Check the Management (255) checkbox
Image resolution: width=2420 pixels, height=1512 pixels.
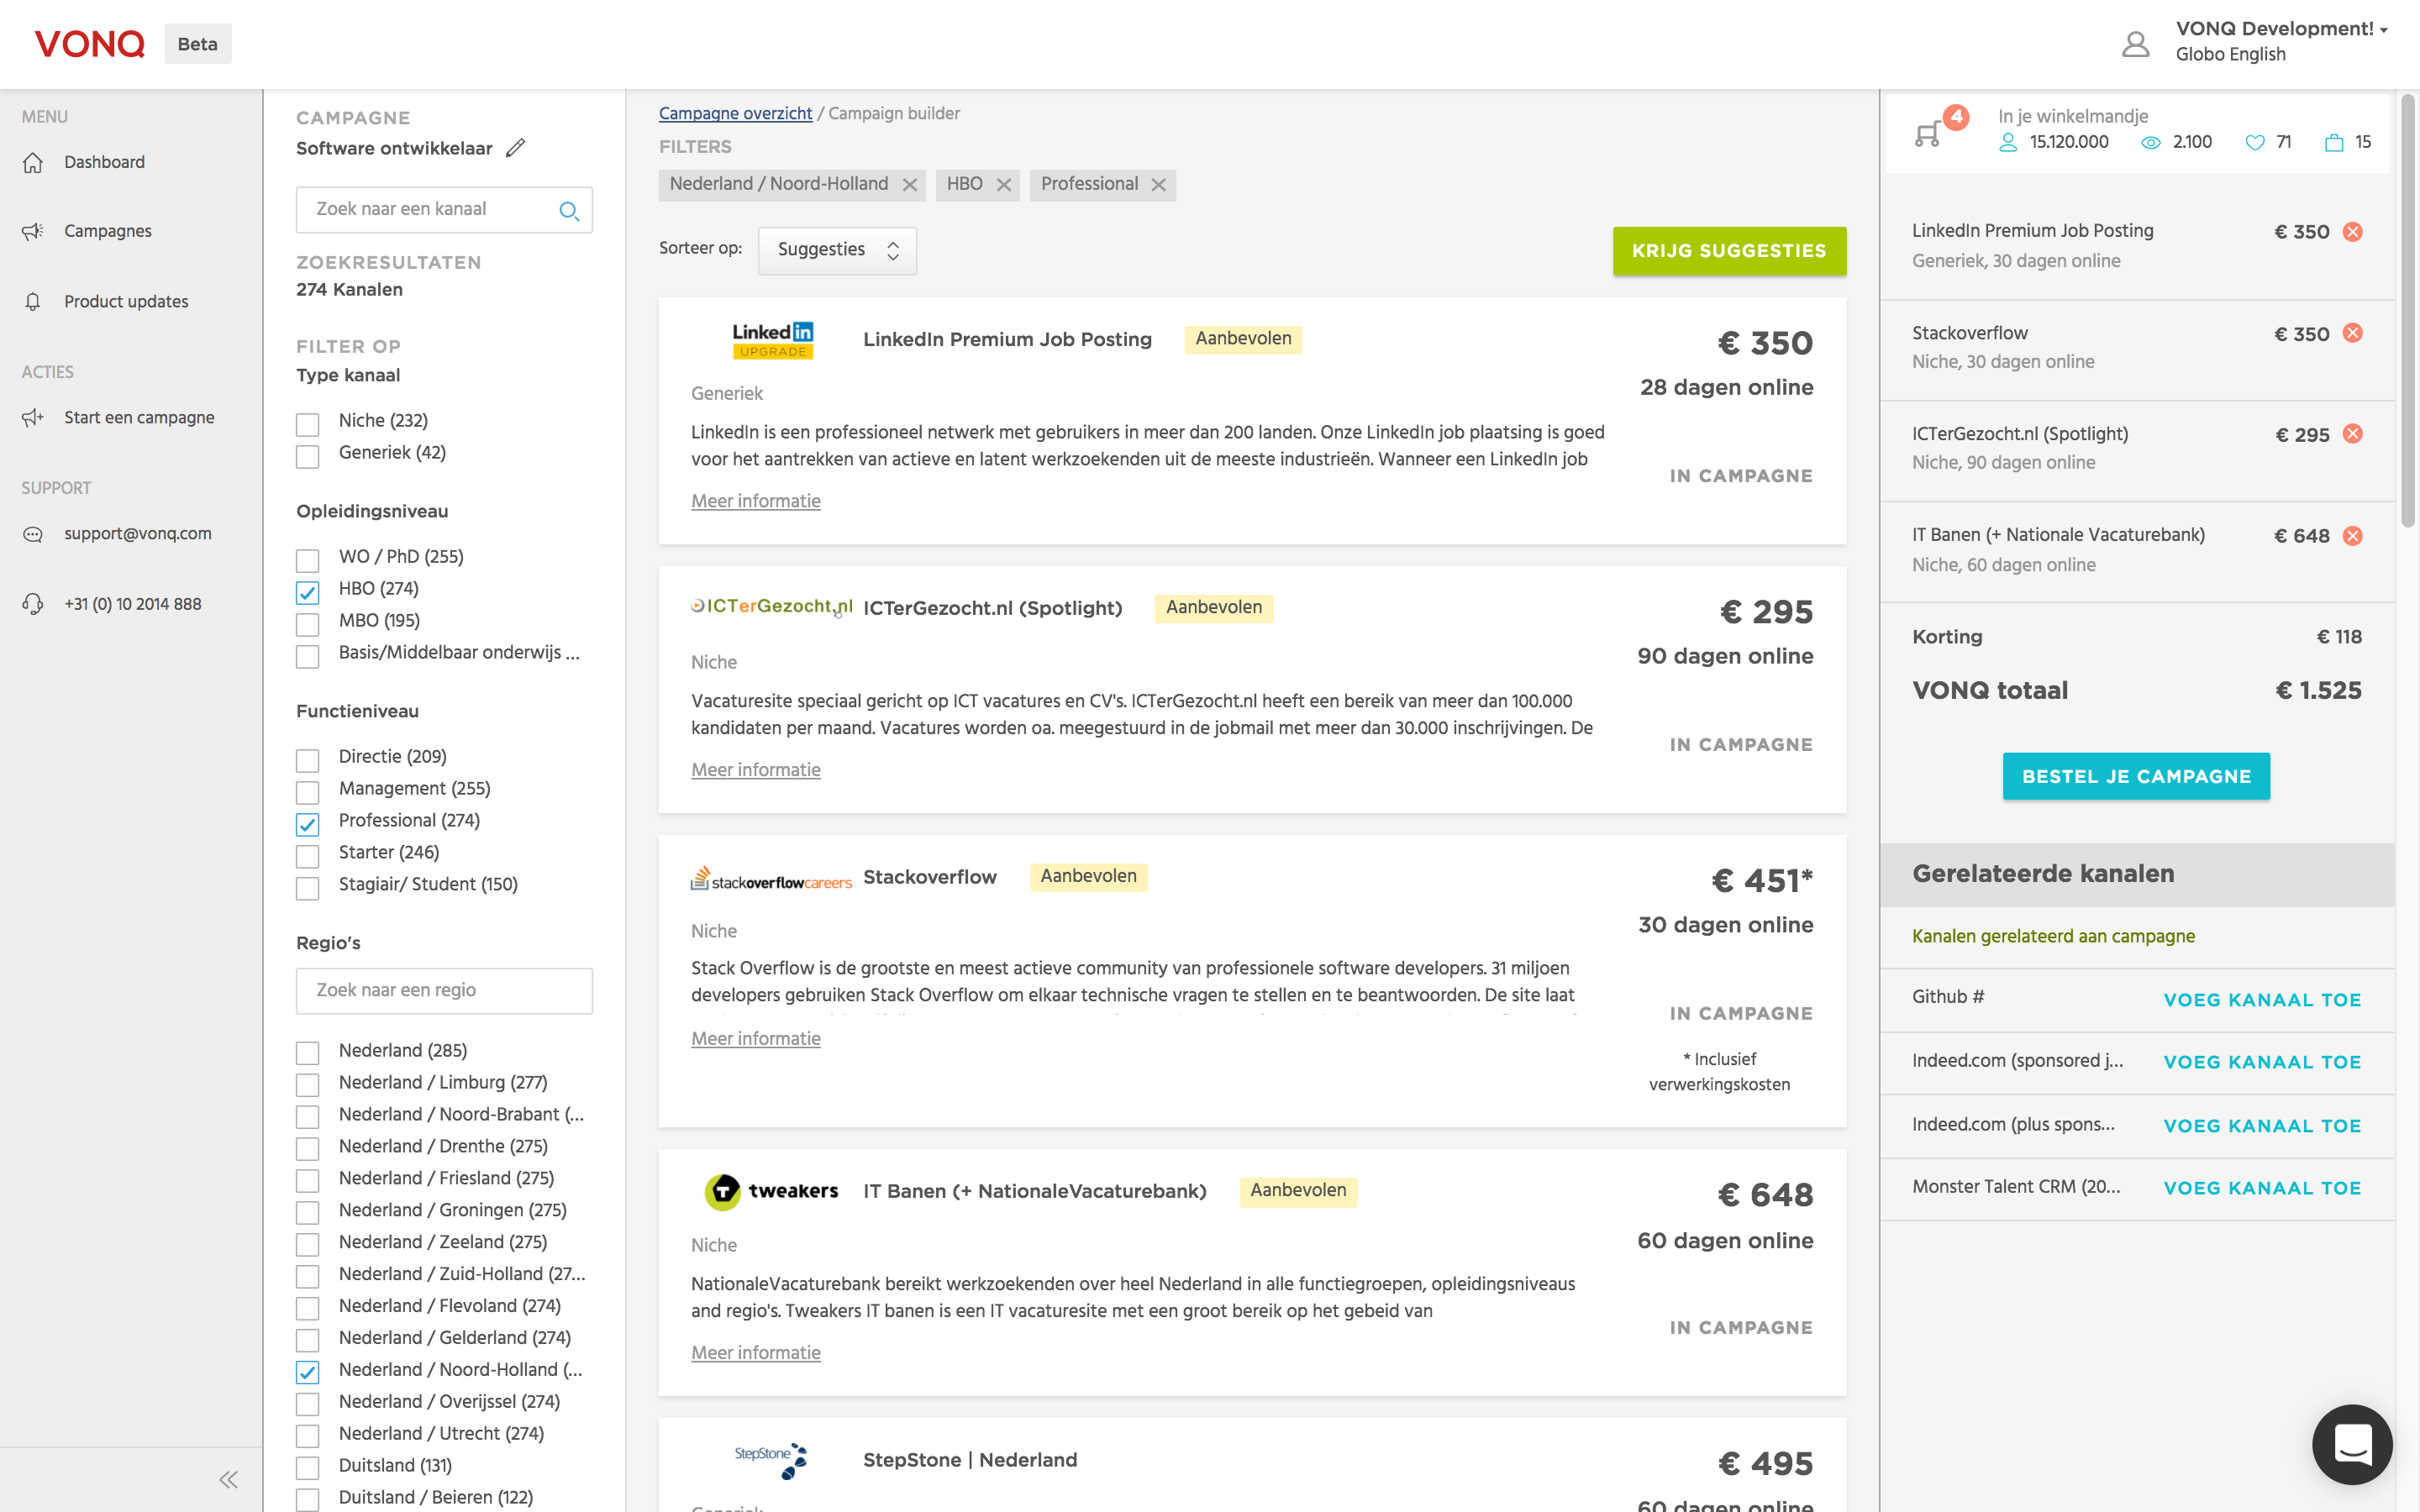pyautogui.click(x=307, y=791)
